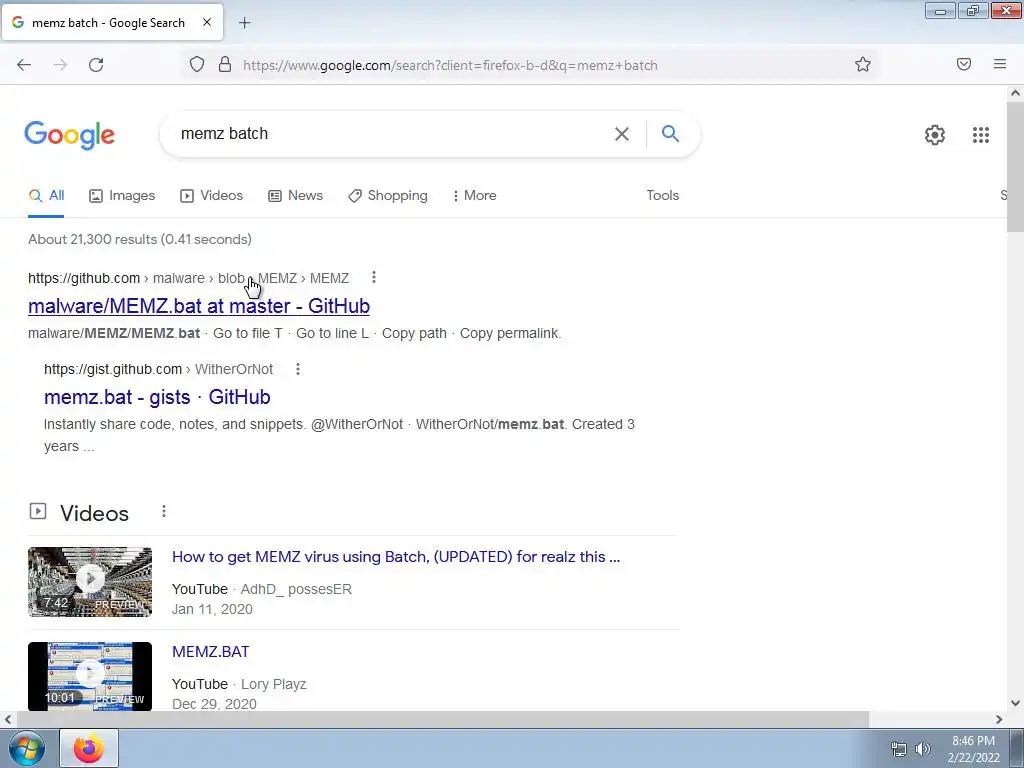Open the Videos section three-dot menu

164,511
